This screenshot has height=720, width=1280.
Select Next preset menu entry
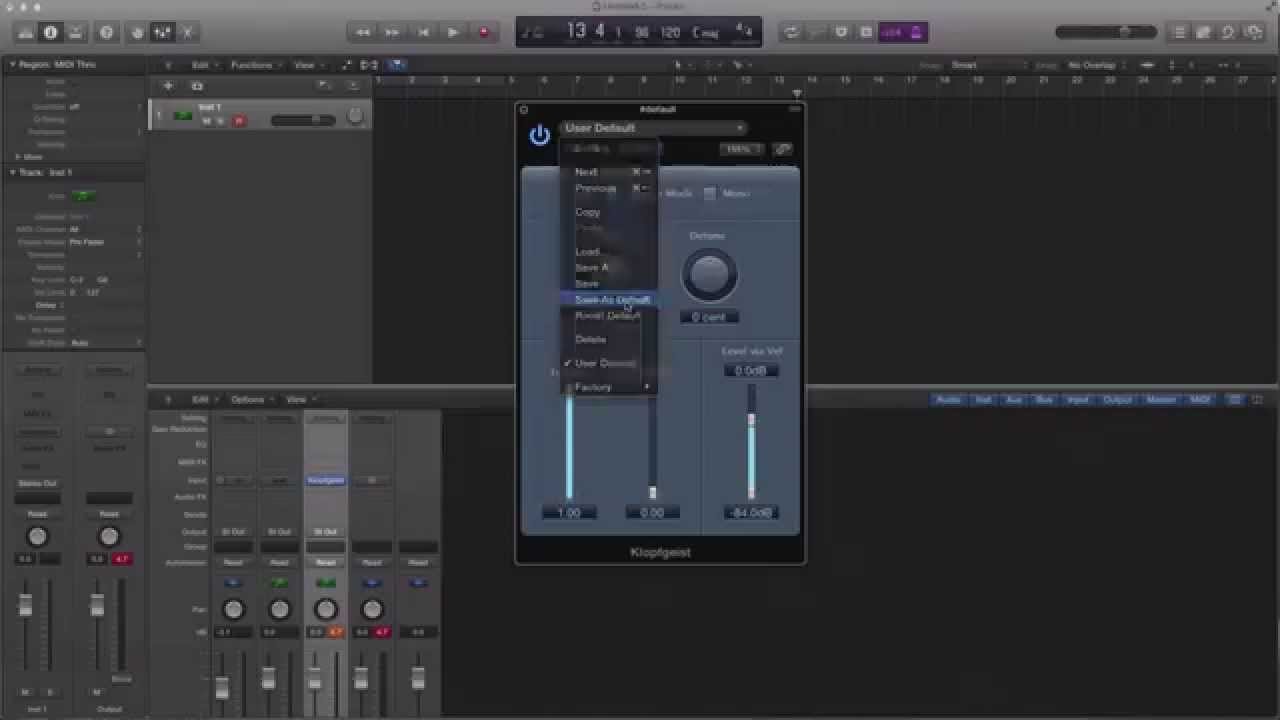pos(609,172)
